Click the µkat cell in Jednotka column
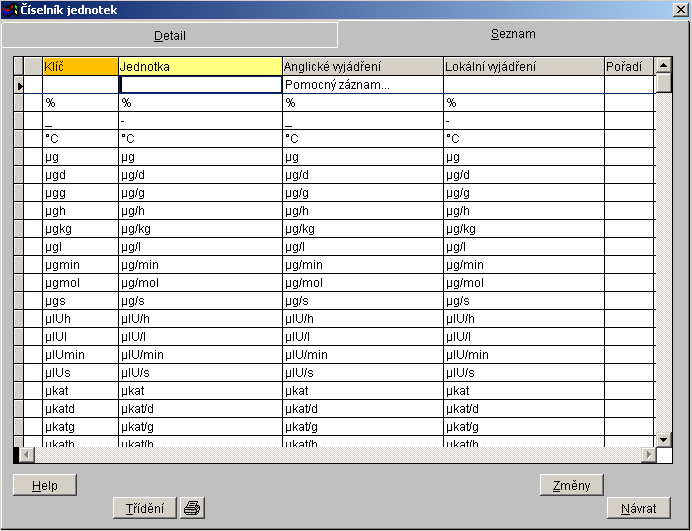Viewport: 692px width, 531px height. point(200,391)
